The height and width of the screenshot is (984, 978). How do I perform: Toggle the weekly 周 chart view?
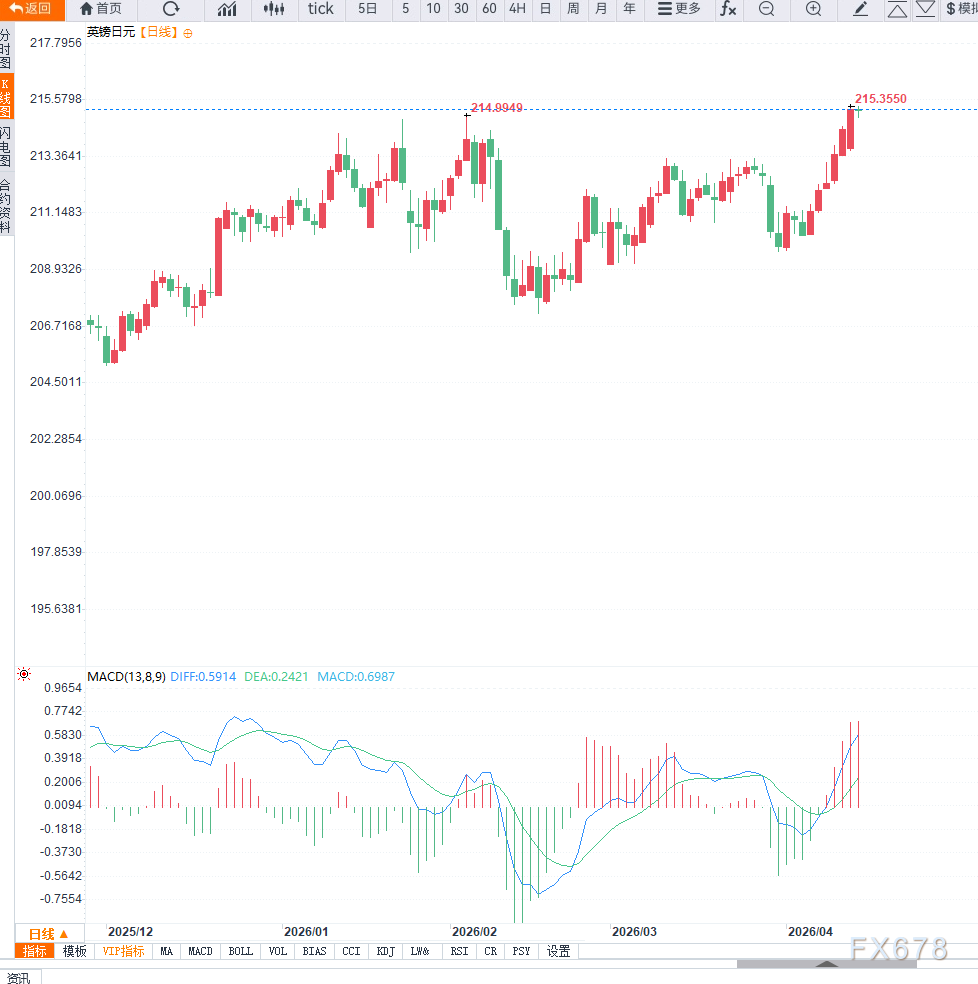tap(572, 9)
